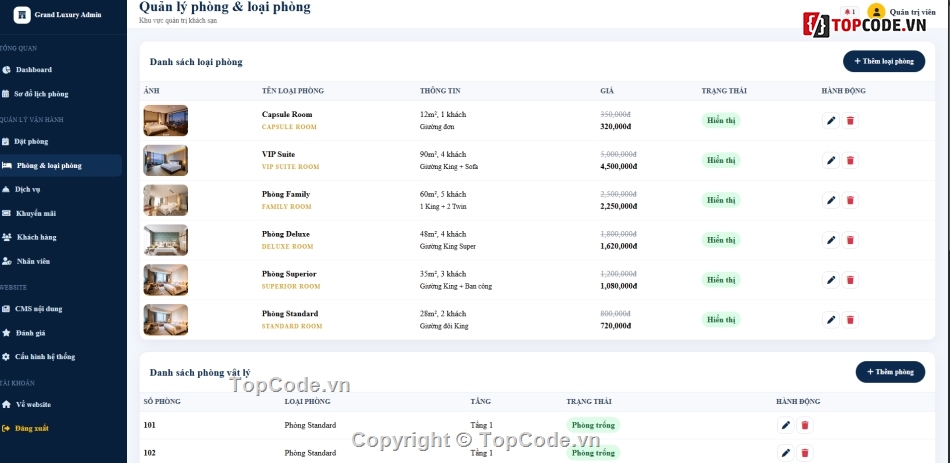Delete the Phòng Standard room type
Screen dimensions: 950x463
click(x=850, y=320)
